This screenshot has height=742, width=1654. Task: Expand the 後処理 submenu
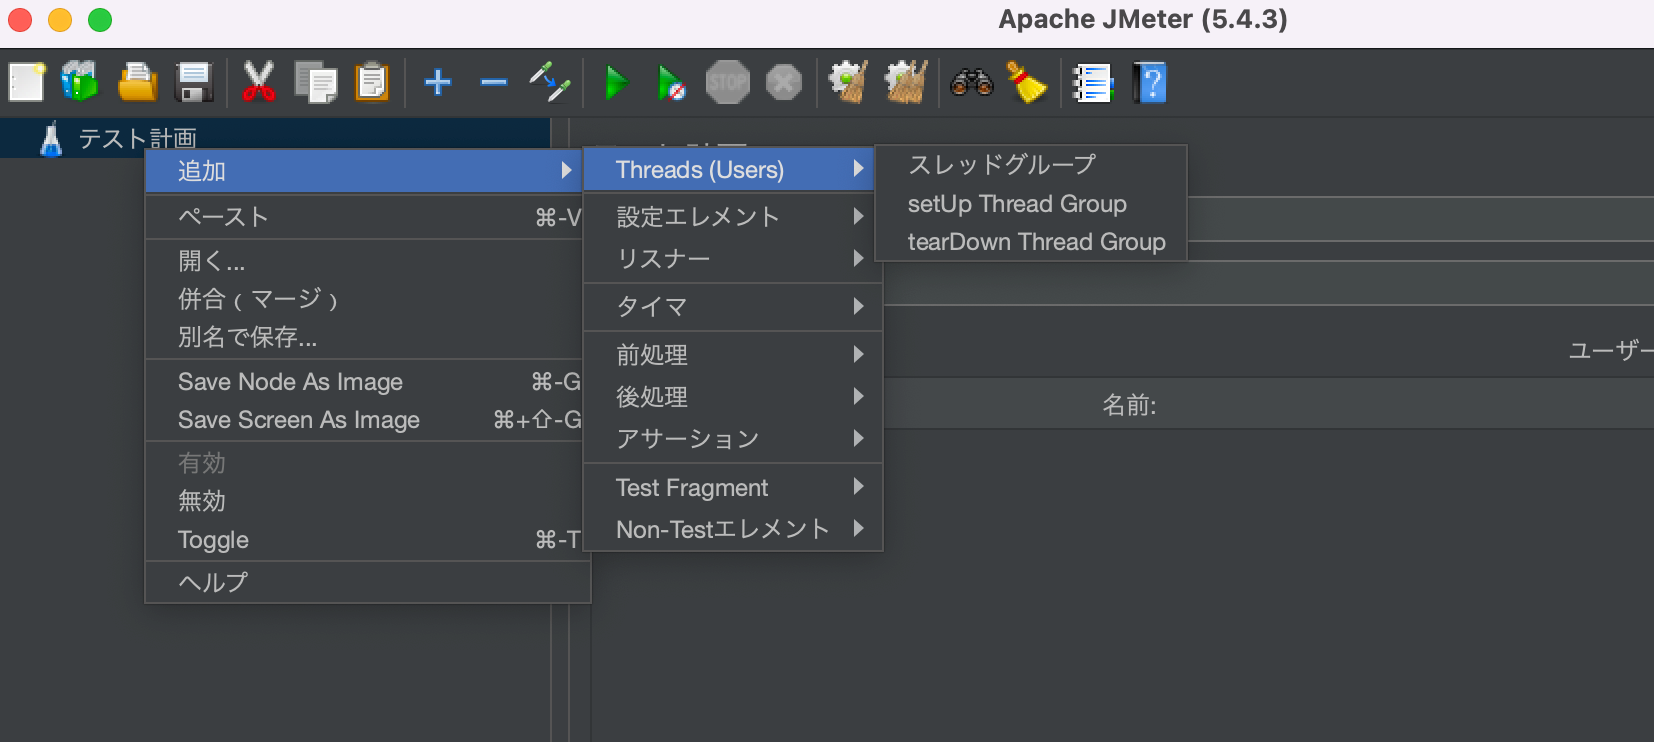tap(733, 397)
